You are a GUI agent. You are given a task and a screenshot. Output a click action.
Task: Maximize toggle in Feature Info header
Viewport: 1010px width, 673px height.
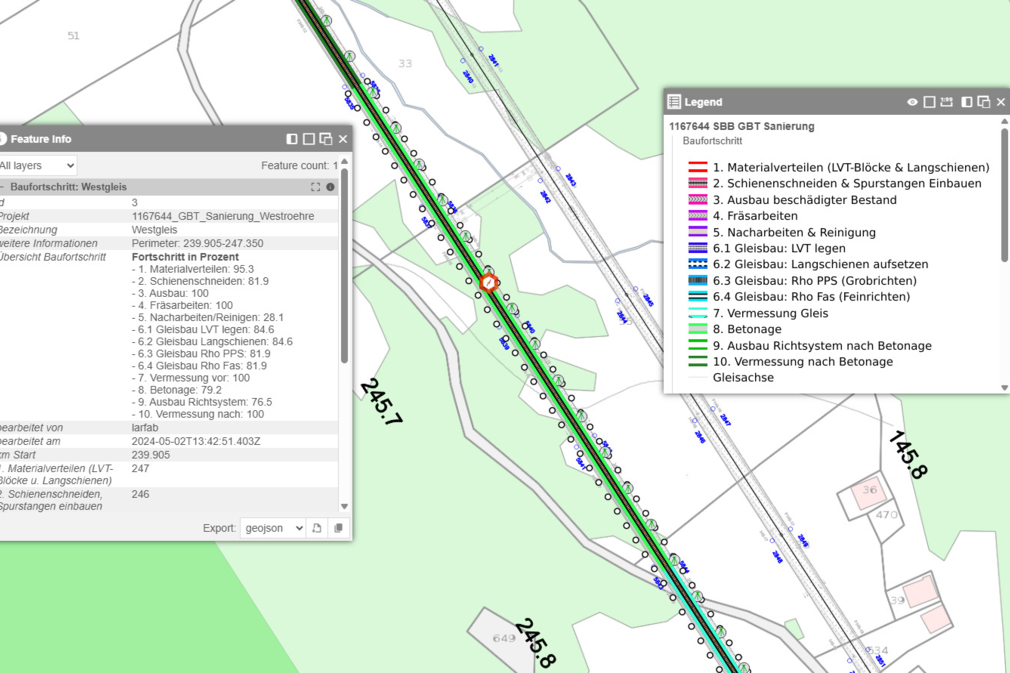pyautogui.click(x=309, y=139)
